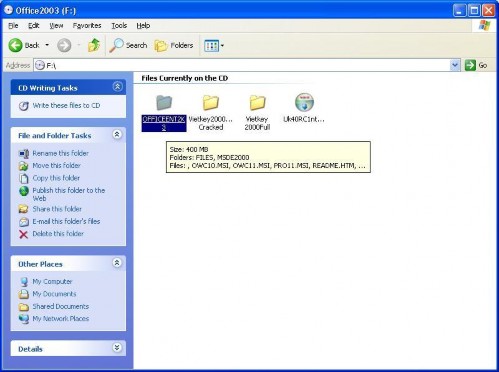Click Share this folder link
This screenshot has width=499, height=372.
click(x=57, y=209)
